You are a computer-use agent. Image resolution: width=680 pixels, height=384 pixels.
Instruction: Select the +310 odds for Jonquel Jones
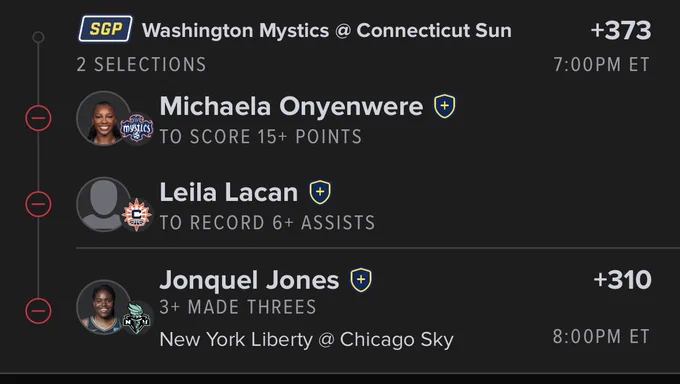click(622, 280)
